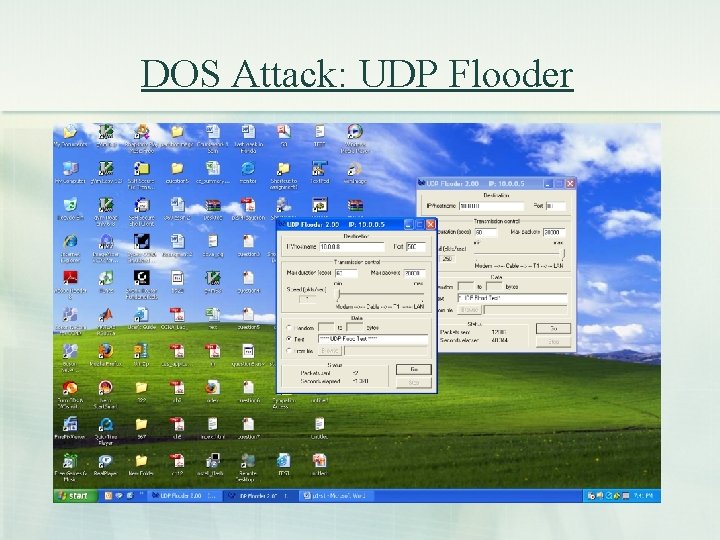The height and width of the screenshot is (540, 720).
Task: Click the Browse button in the back UDP Flooder window
Action: click(x=469, y=310)
